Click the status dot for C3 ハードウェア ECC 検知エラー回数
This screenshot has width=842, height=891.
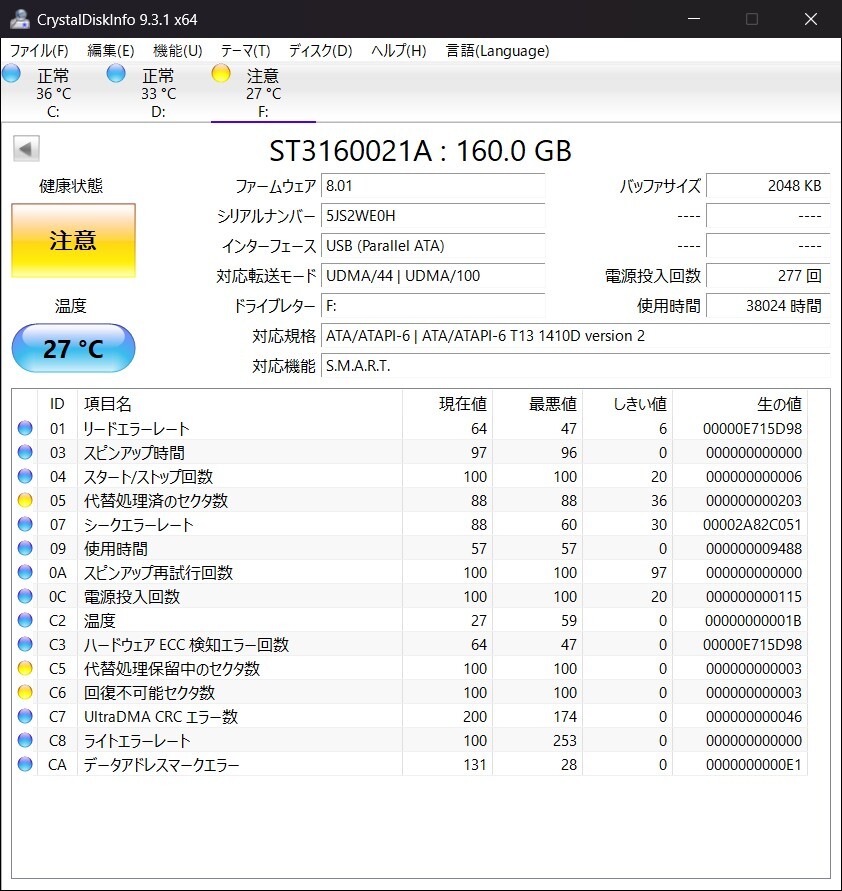click(25, 644)
